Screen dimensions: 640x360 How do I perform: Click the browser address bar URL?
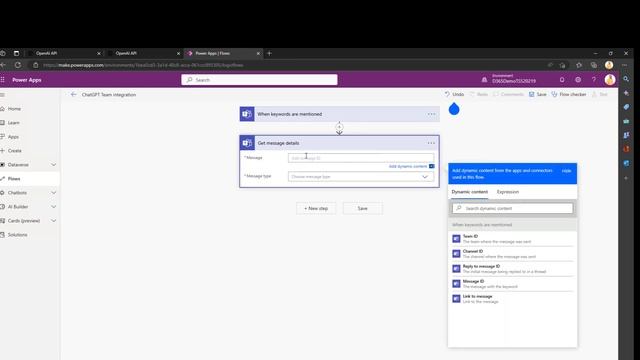143,65
